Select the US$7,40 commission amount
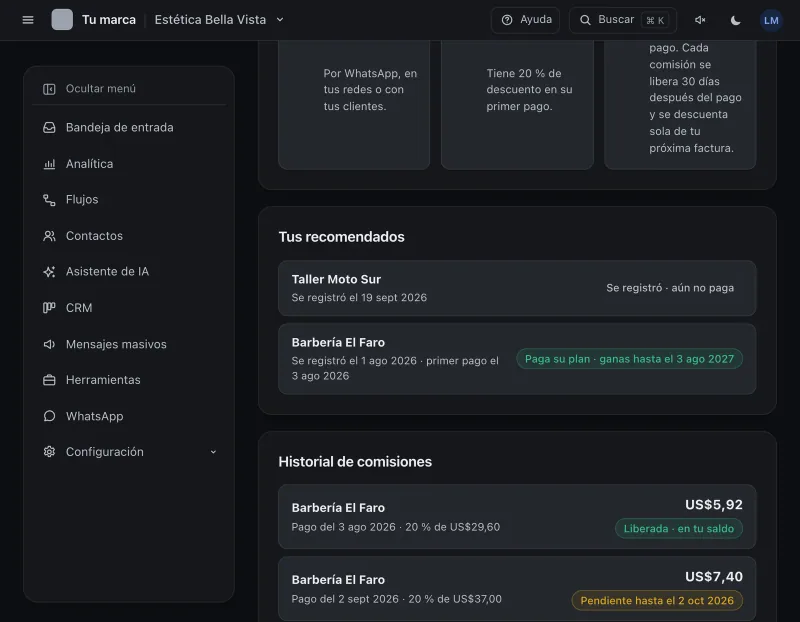This screenshot has height=622, width=800. [x=714, y=577]
